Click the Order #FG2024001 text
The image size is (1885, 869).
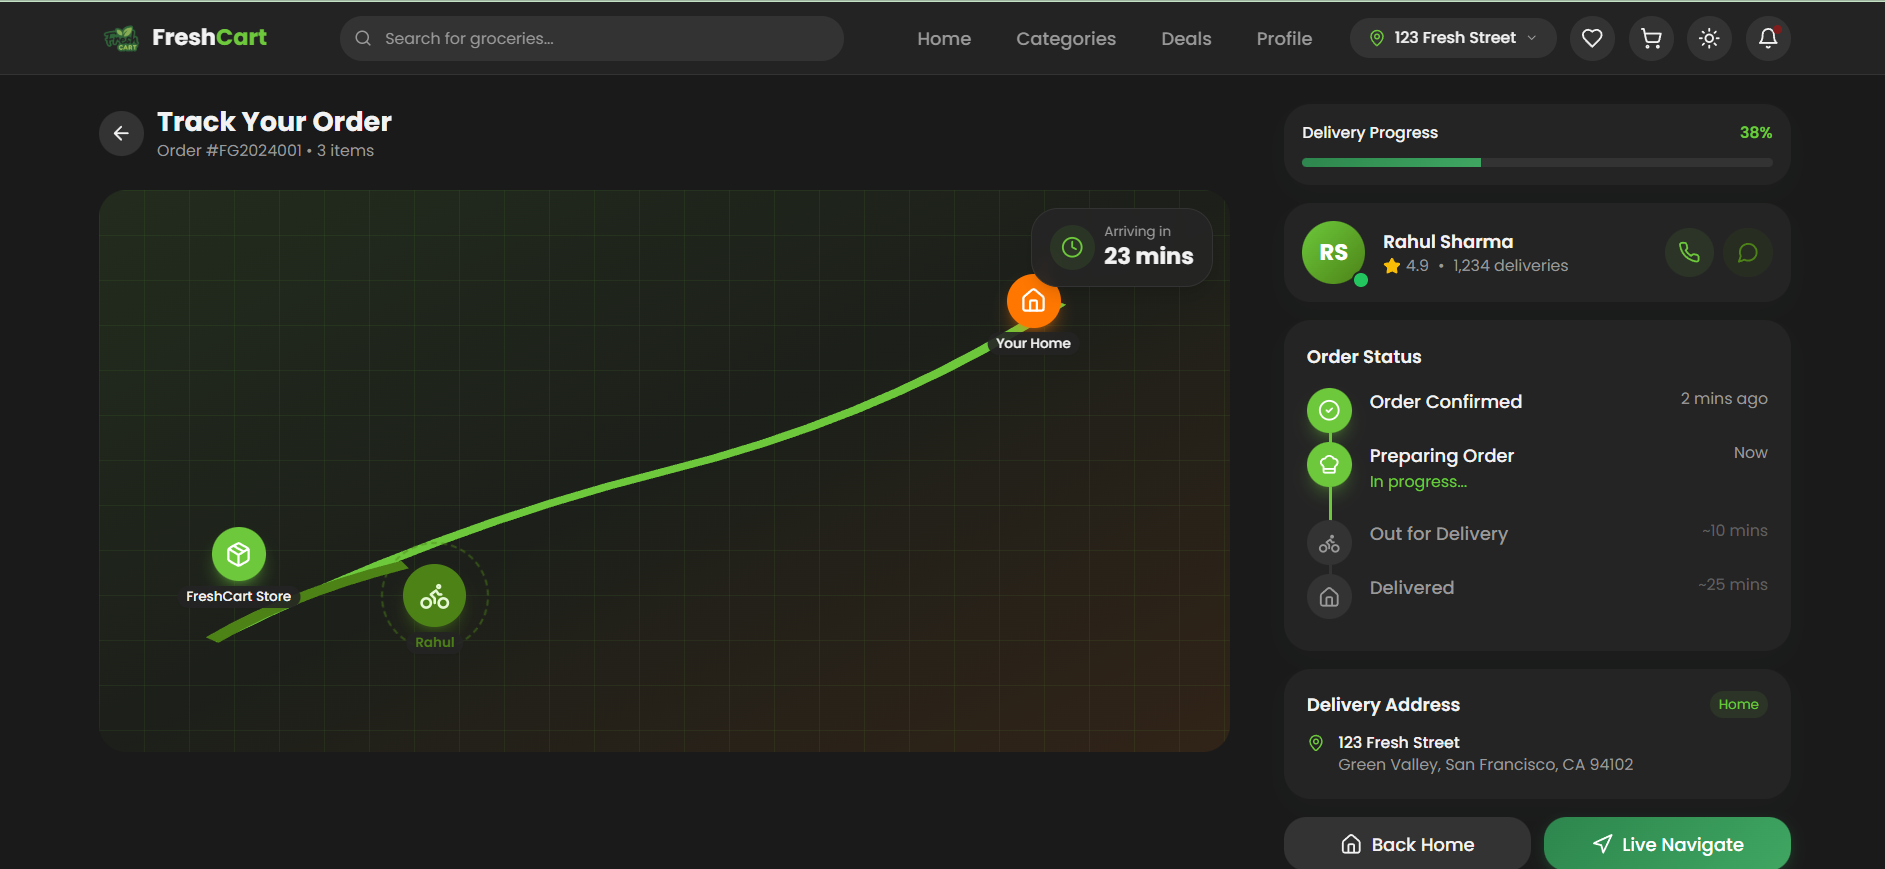pos(229,151)
